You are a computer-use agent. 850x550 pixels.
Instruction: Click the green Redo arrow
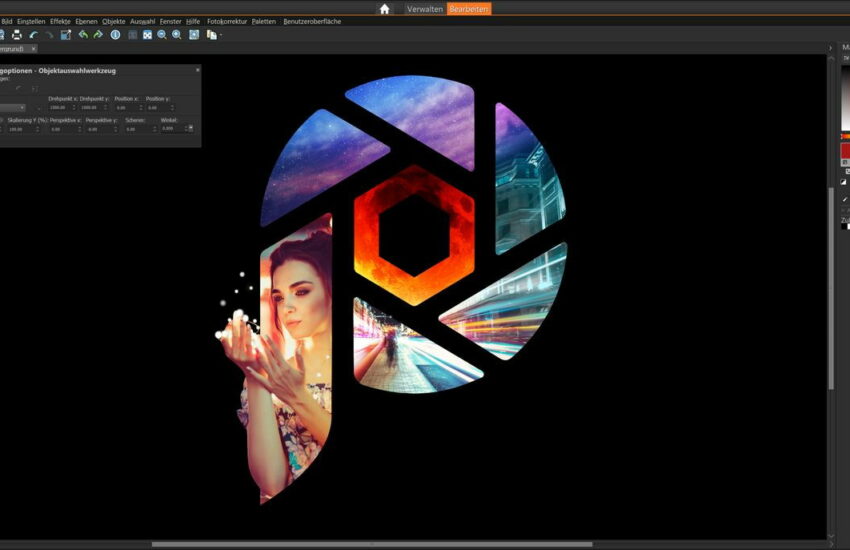[98, 35]
